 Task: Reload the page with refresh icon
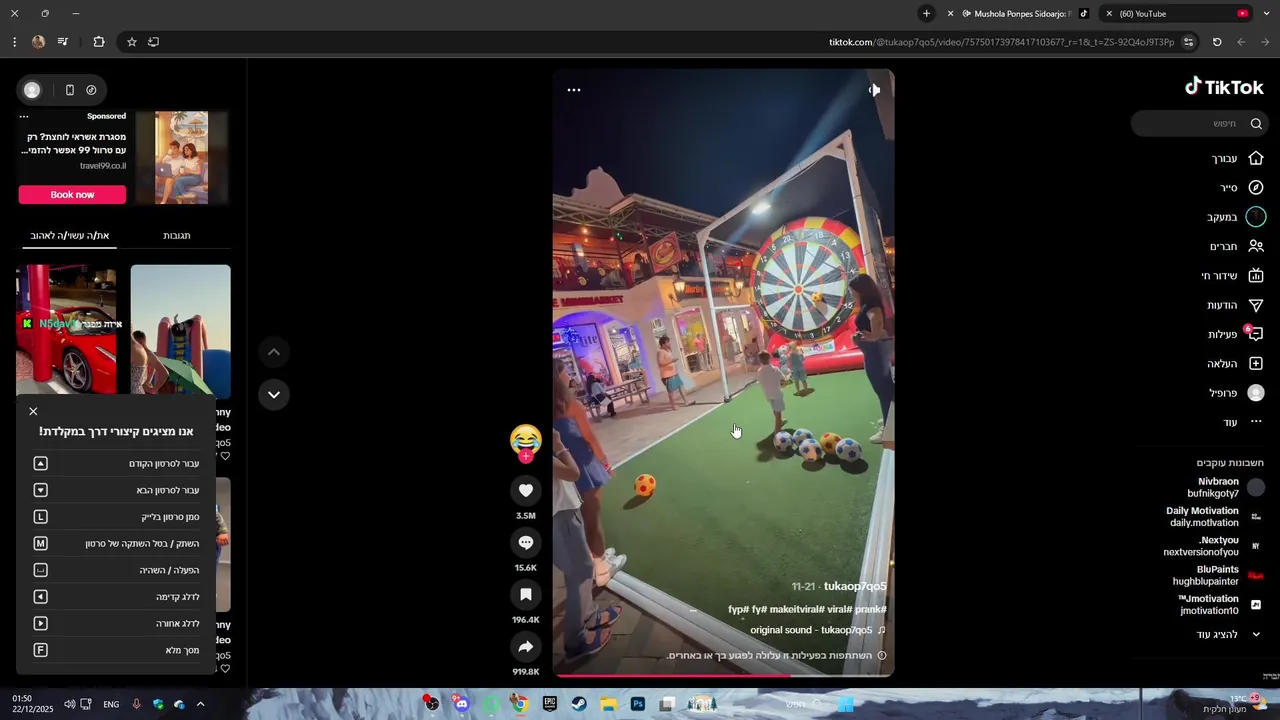(x=1217, y=42)
